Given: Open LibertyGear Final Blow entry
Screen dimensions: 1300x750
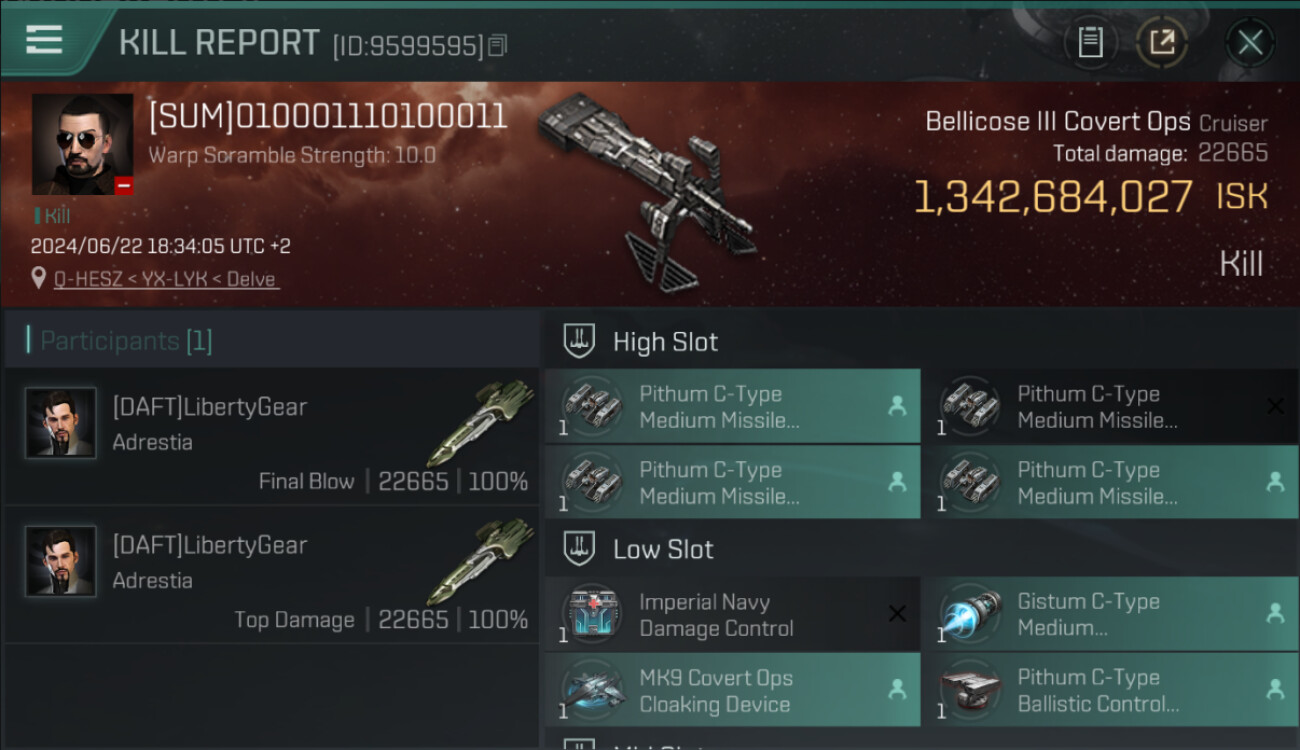Looking at the screenshot, I should [x=272, y=436].
